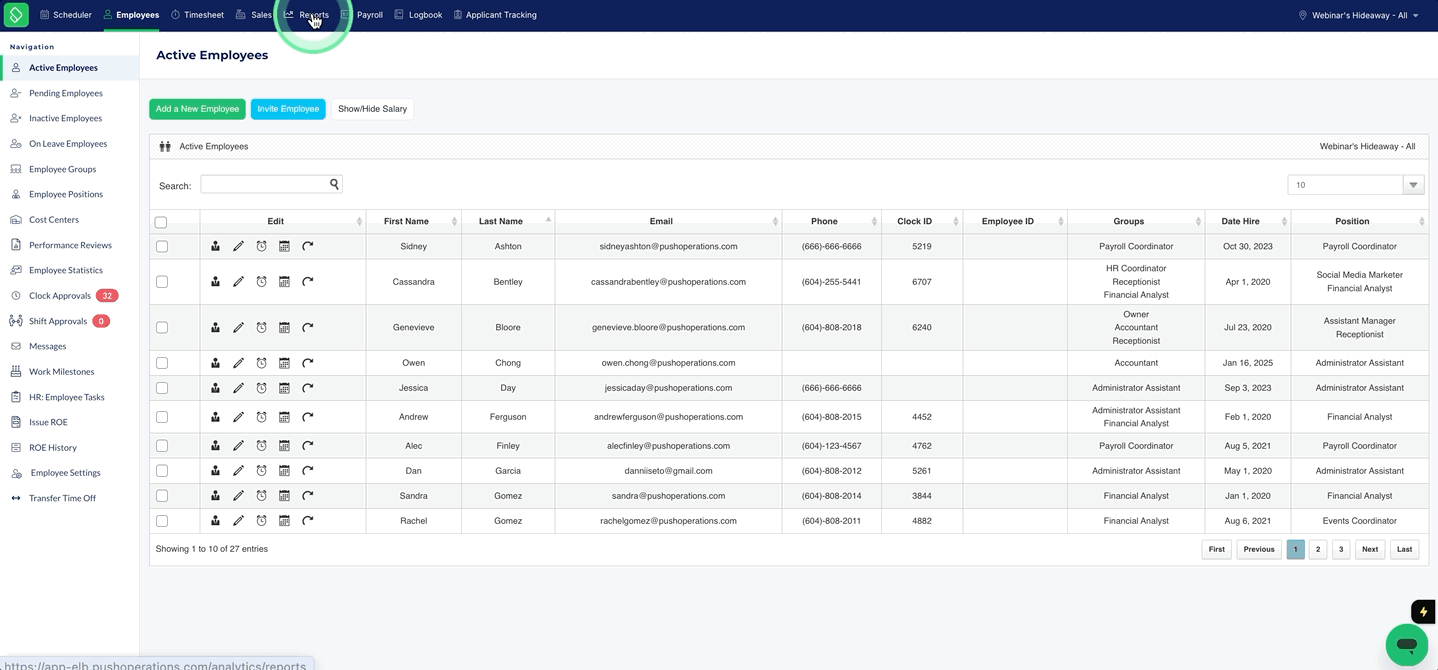Open Issue ROE in the sidebar
This screenshot has width=1438, height=670.
click(48, 422)
